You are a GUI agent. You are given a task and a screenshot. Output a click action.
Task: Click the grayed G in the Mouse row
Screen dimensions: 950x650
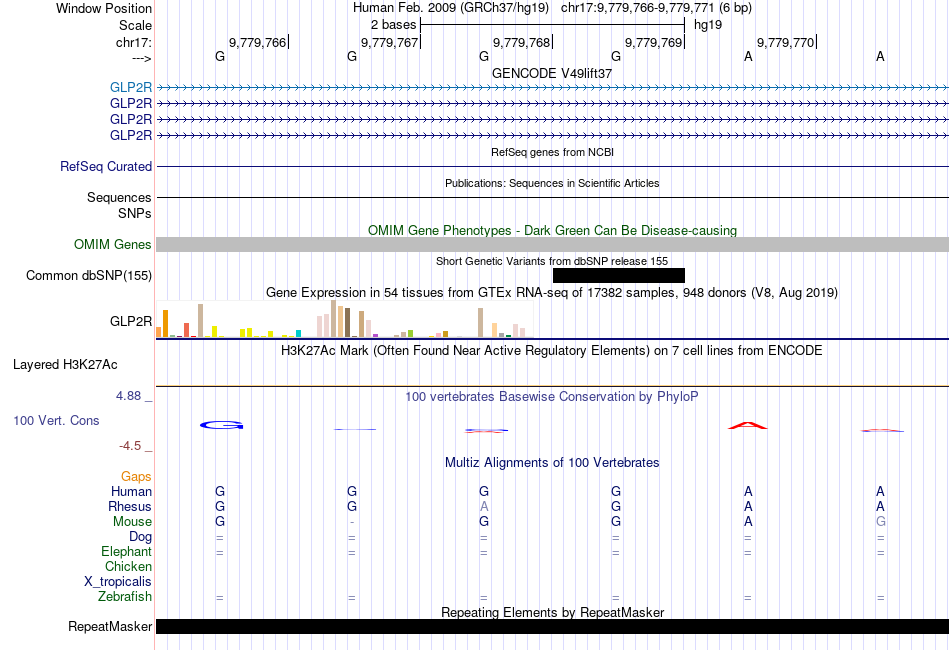click(880, 522)
